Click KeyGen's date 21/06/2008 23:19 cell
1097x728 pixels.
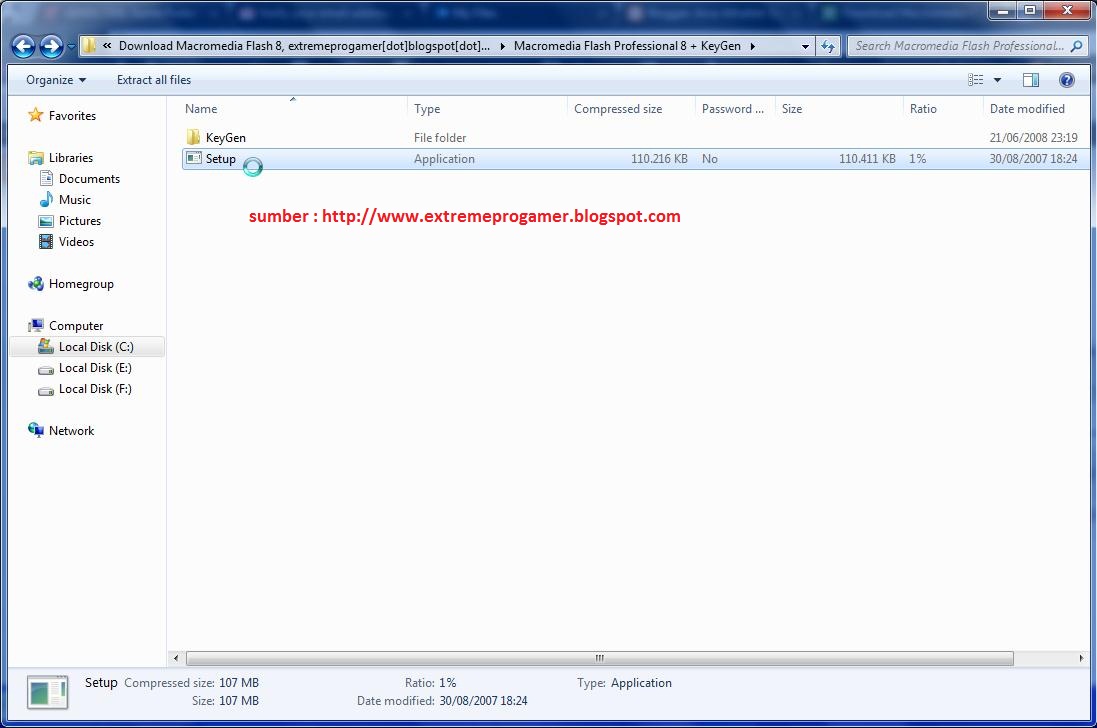tap(1033, 138)
